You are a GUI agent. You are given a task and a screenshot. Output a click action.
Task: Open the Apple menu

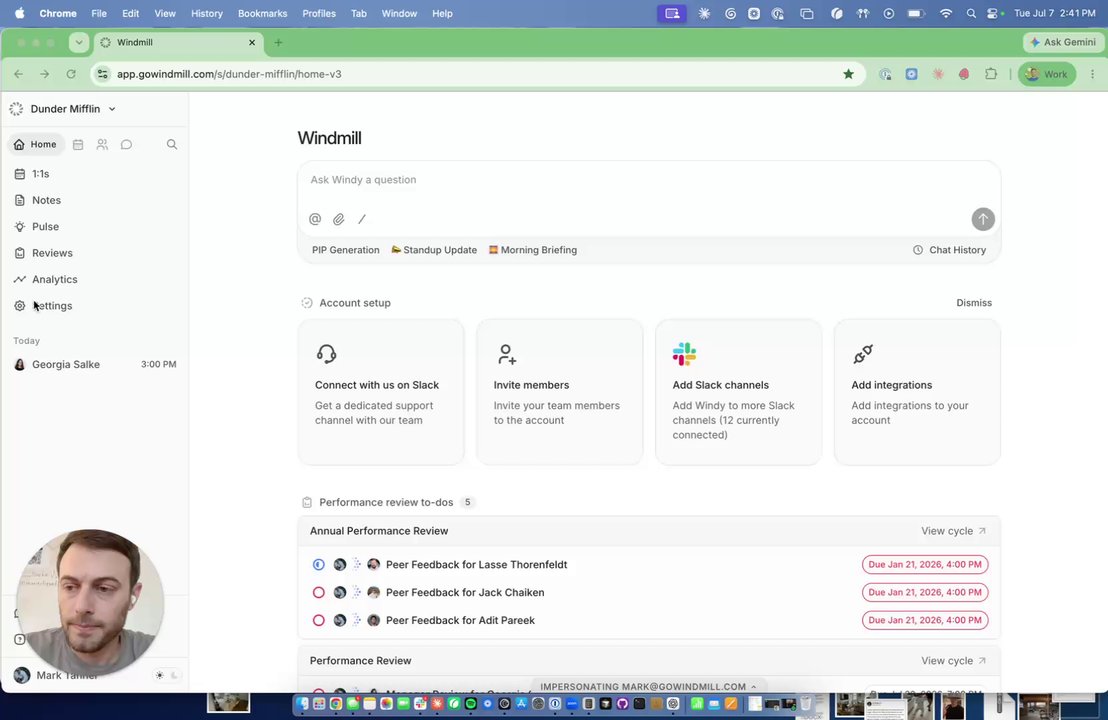pyautogui.click(x=20, y=13)
